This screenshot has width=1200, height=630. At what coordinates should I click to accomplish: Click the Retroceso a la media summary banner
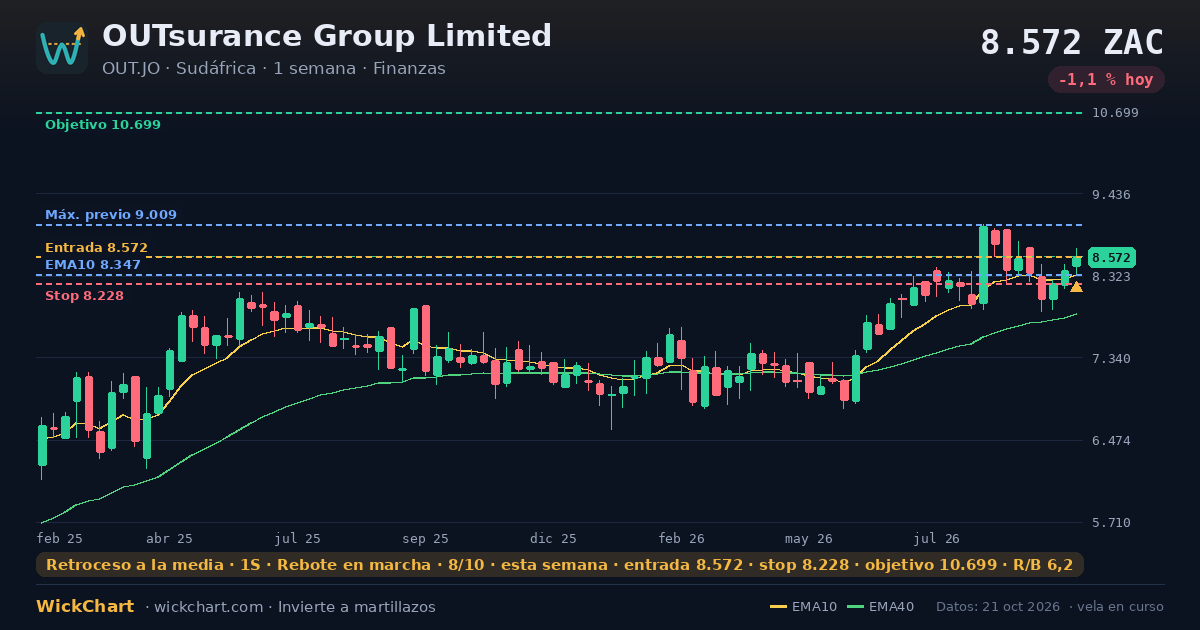[560, 565]
